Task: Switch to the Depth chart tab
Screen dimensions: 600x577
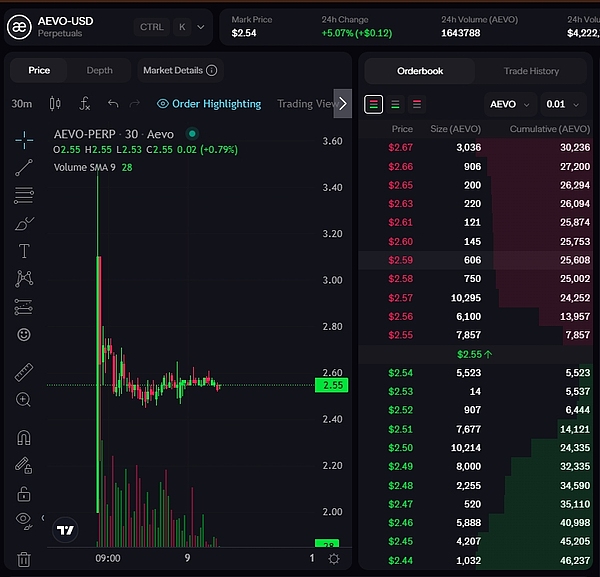Action: 99,70
